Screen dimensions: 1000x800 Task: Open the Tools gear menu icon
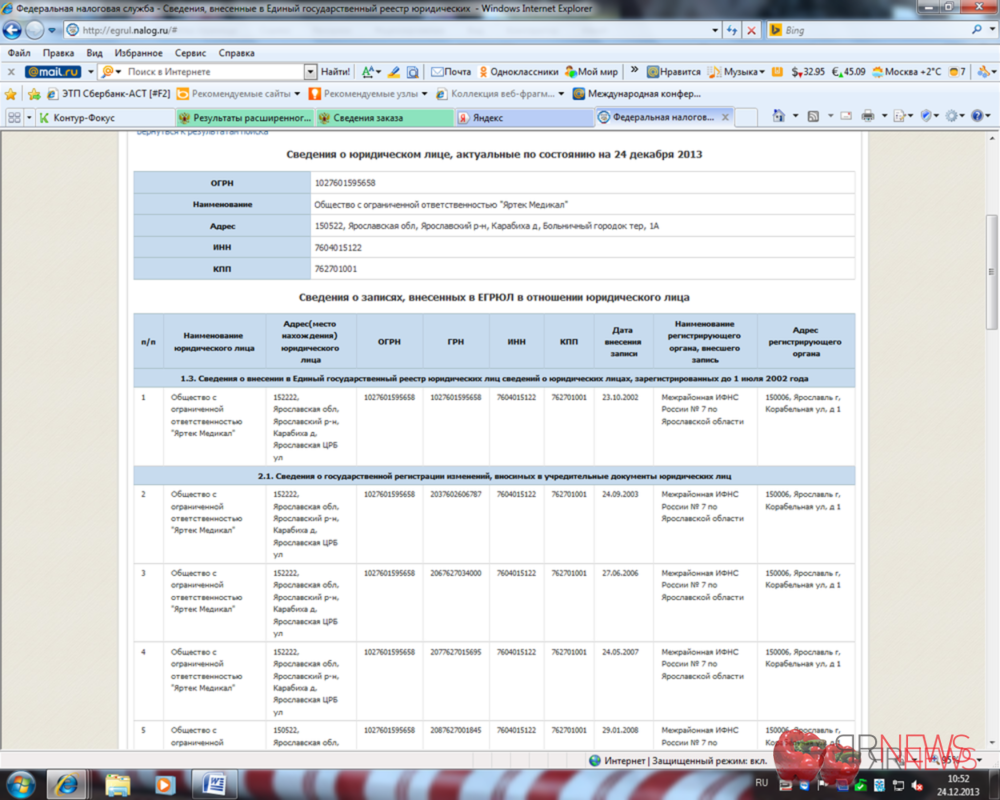coord(952,116)
